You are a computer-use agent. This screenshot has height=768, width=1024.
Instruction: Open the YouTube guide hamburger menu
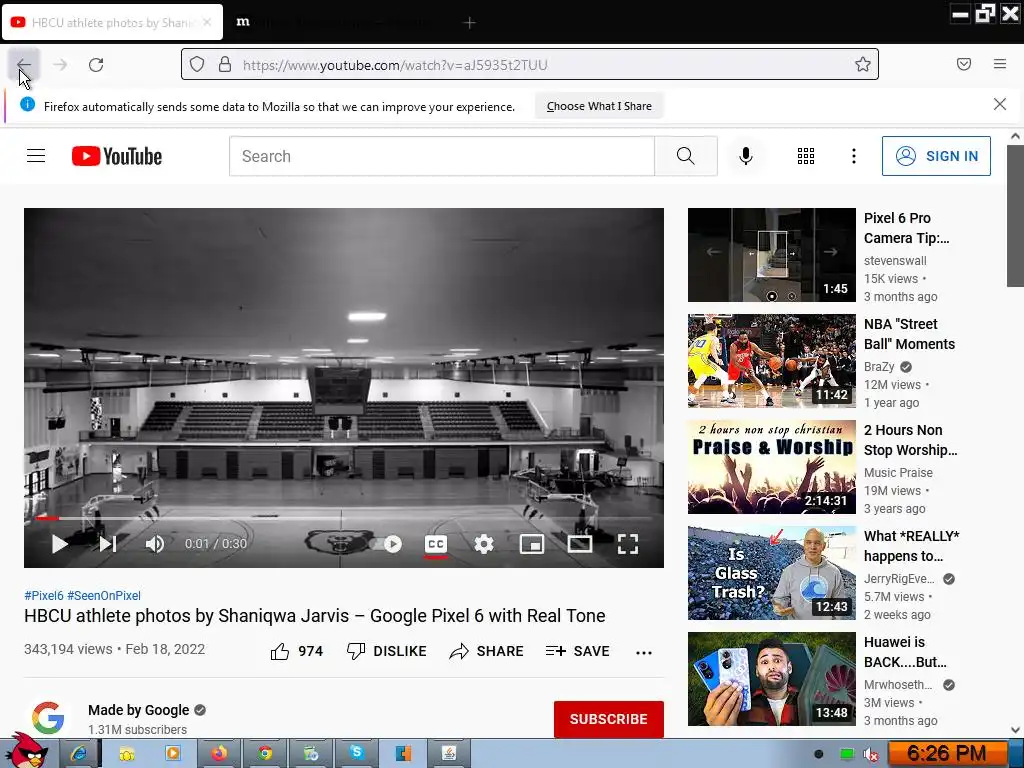(x=36, y=156)
